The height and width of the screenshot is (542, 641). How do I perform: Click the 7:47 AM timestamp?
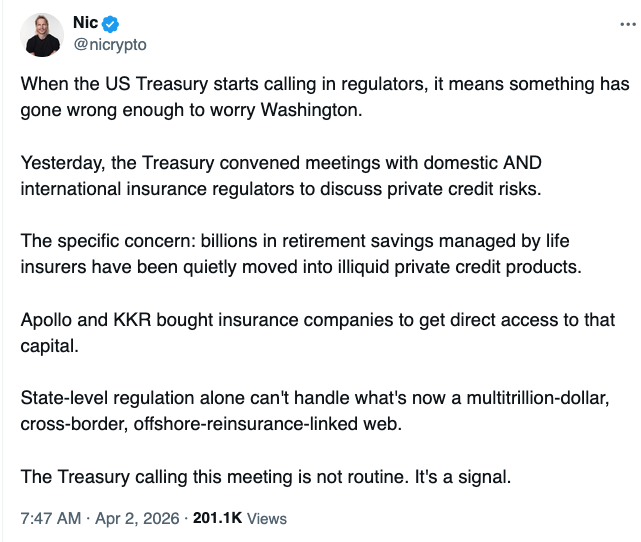click(x=49, y=518)
